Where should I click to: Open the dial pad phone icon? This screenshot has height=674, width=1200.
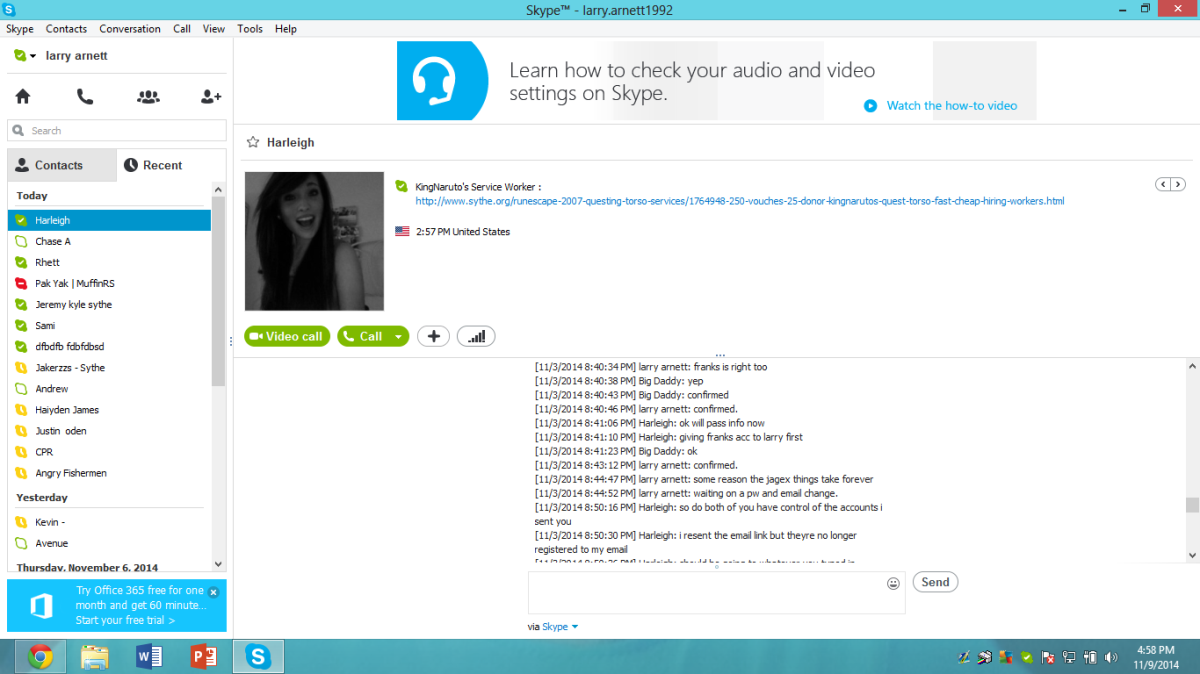(85, 97)
